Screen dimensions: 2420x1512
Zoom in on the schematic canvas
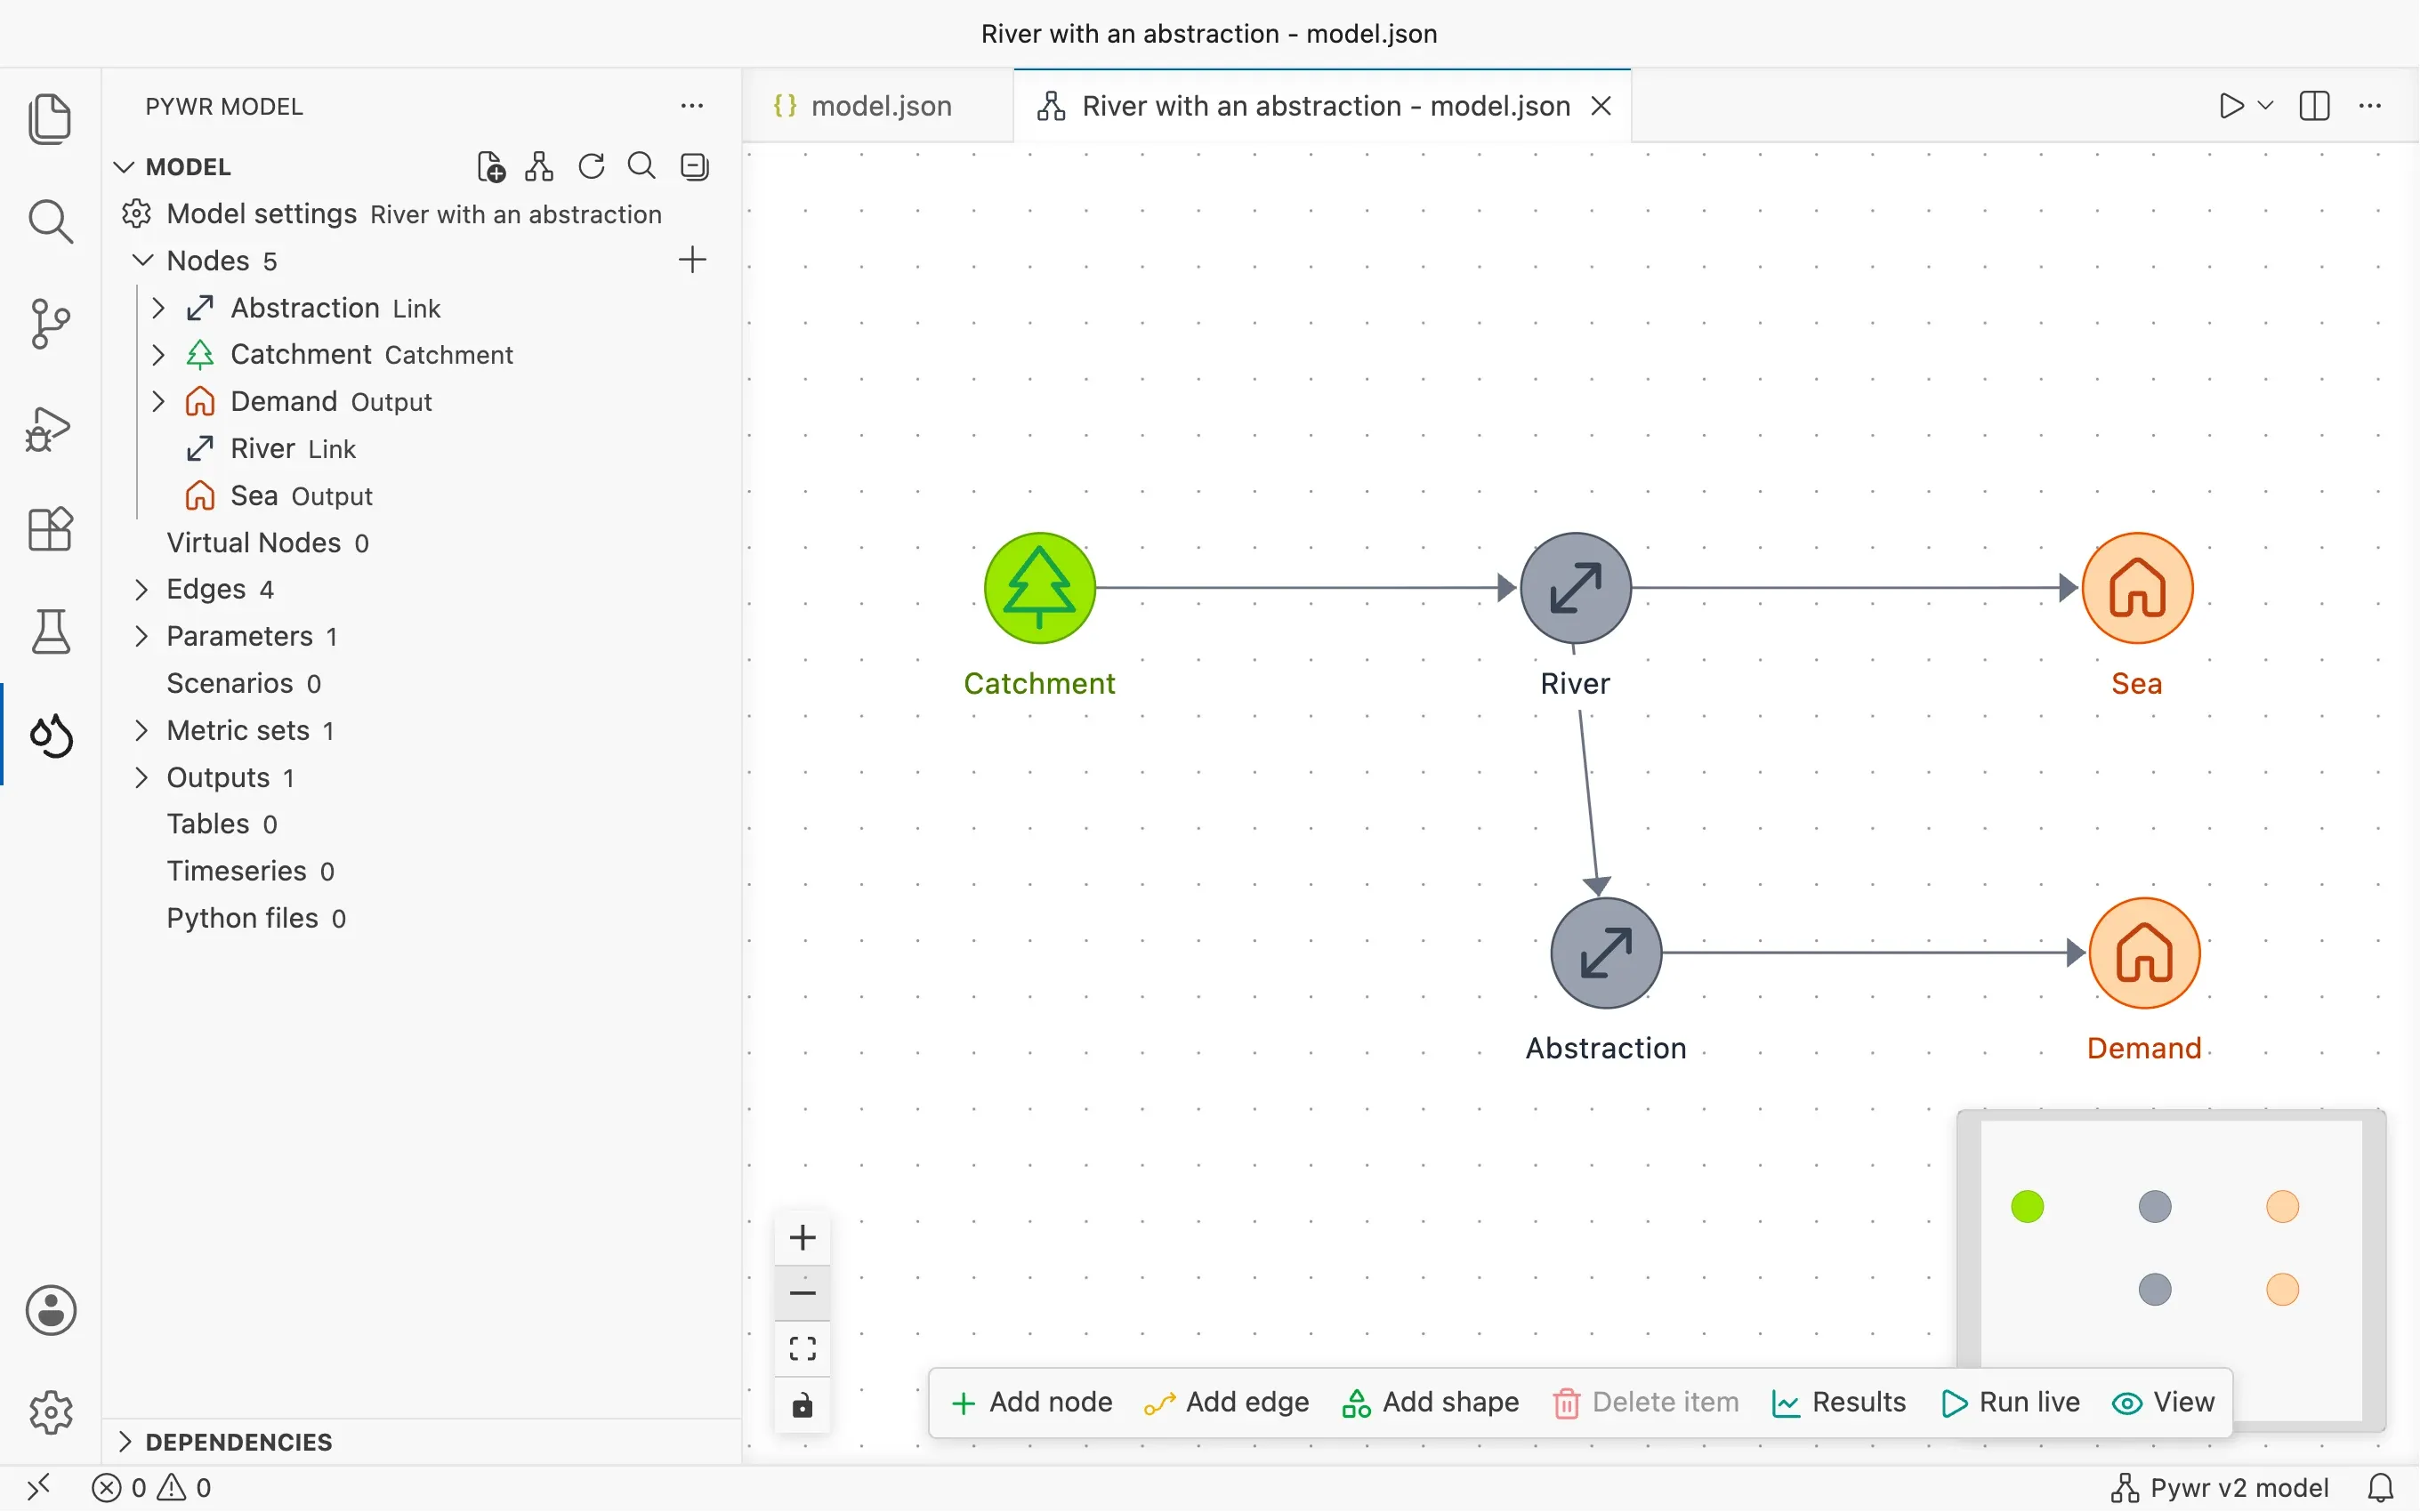(802, 1238)
